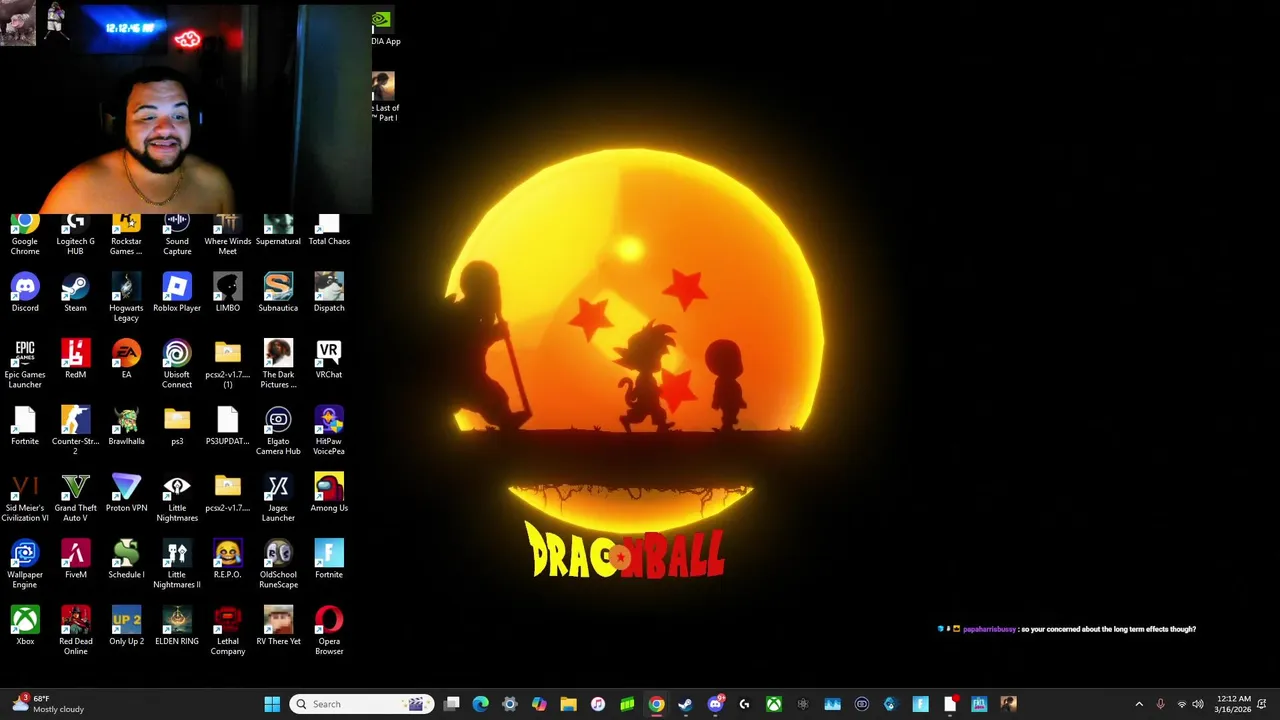1280x720 pixels.
Task: Select Fortnite file icon beside Counter-Strike
Action: [25, 427]
